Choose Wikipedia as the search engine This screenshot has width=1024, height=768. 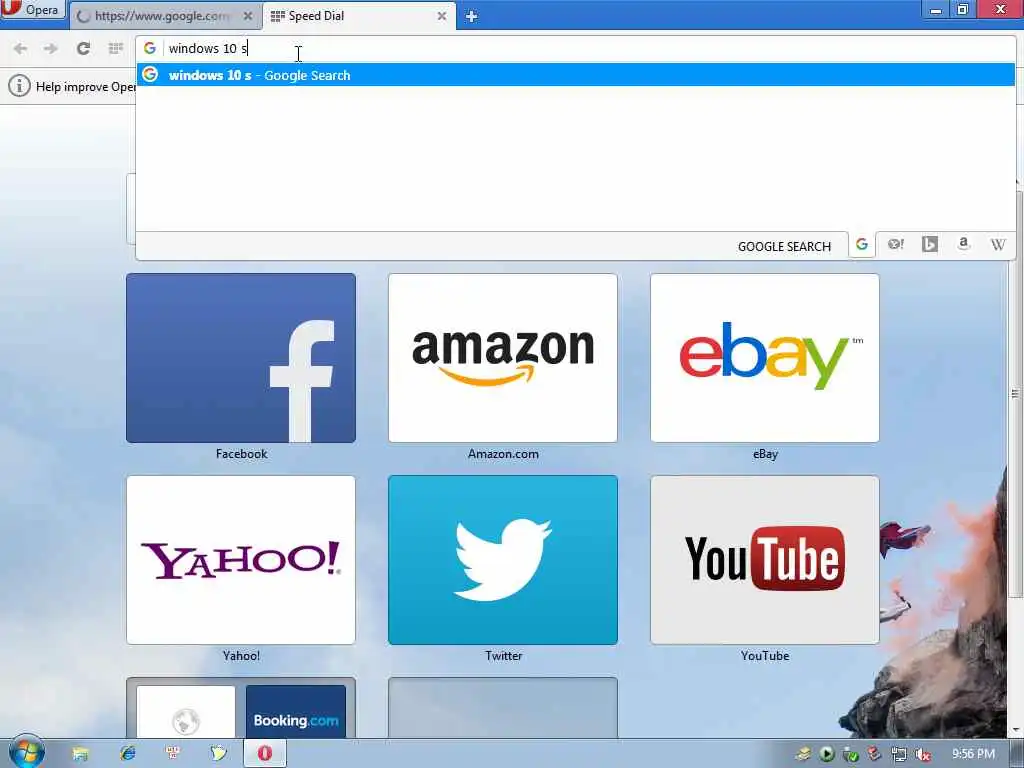tap(997, 245)
